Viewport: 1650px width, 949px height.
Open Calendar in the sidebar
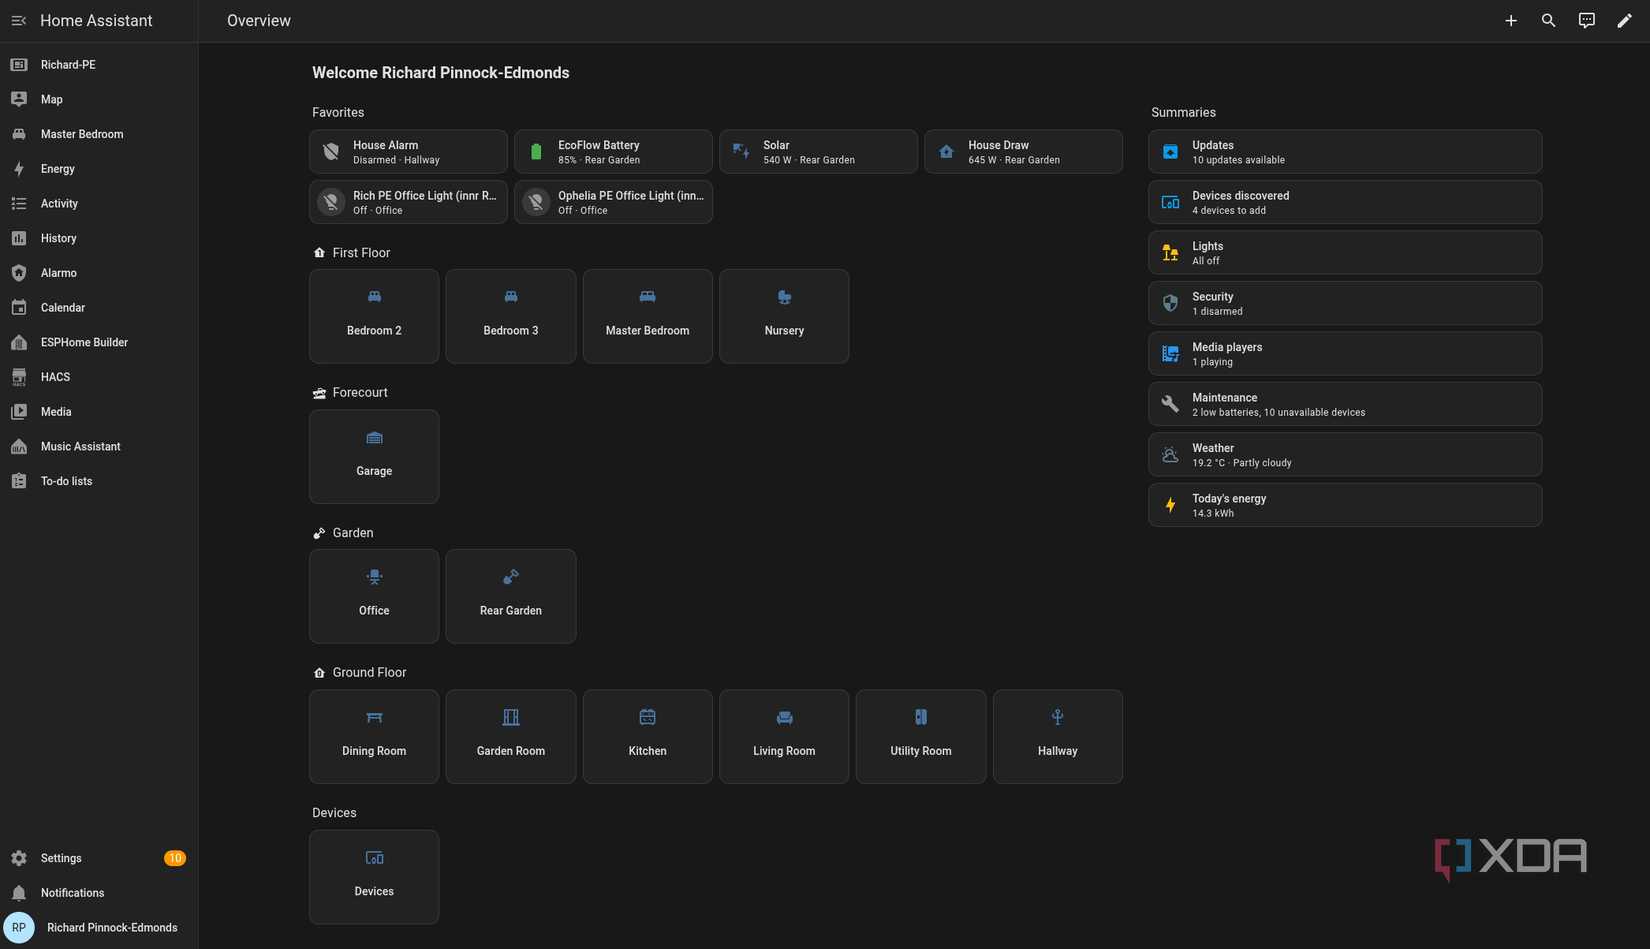pos(99,308)
